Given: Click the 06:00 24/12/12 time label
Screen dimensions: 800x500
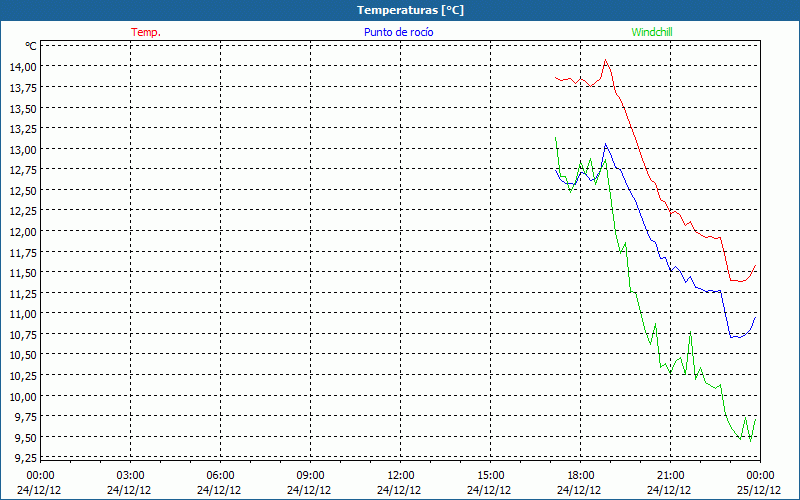Looking at the screenshot, I should tap(219, 483).
